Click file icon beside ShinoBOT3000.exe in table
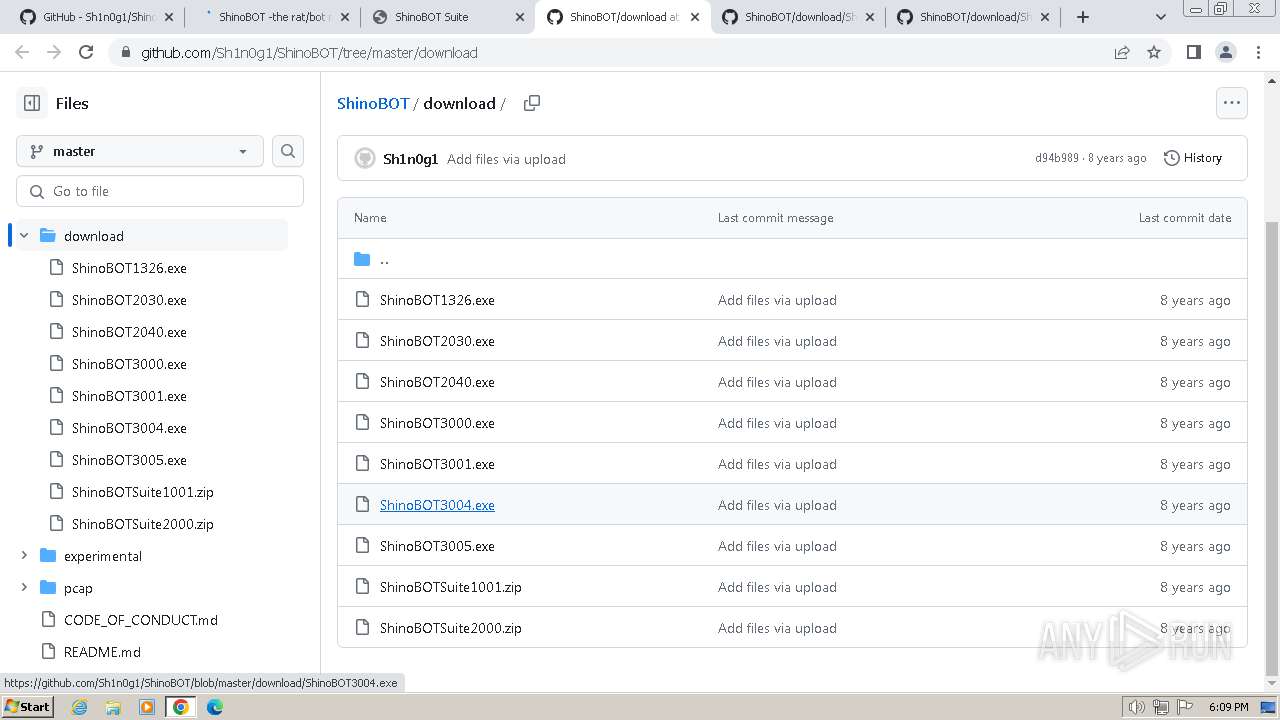The height and width of the screenshot is (720, 1280). (x=362, y=423)
